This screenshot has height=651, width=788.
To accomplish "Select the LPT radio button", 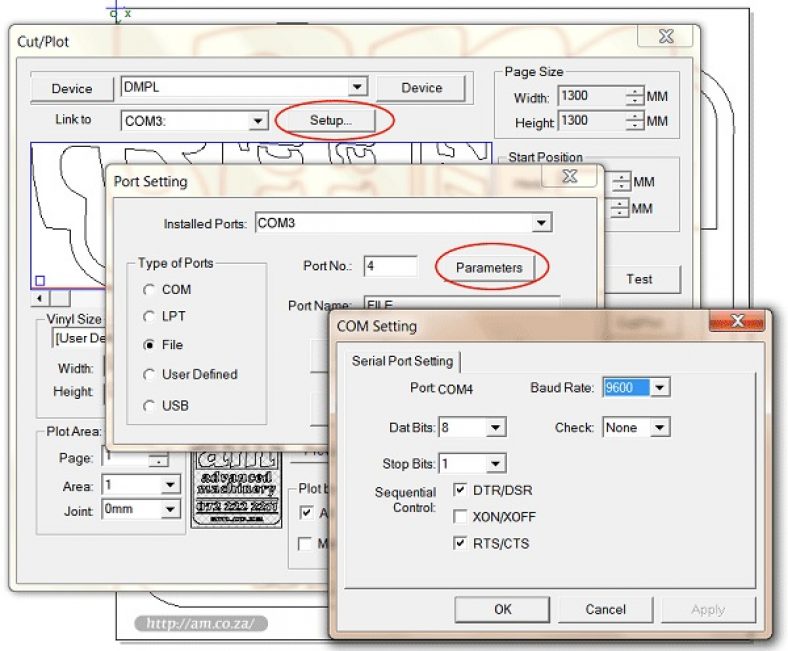I will click(x=149, y=317).
